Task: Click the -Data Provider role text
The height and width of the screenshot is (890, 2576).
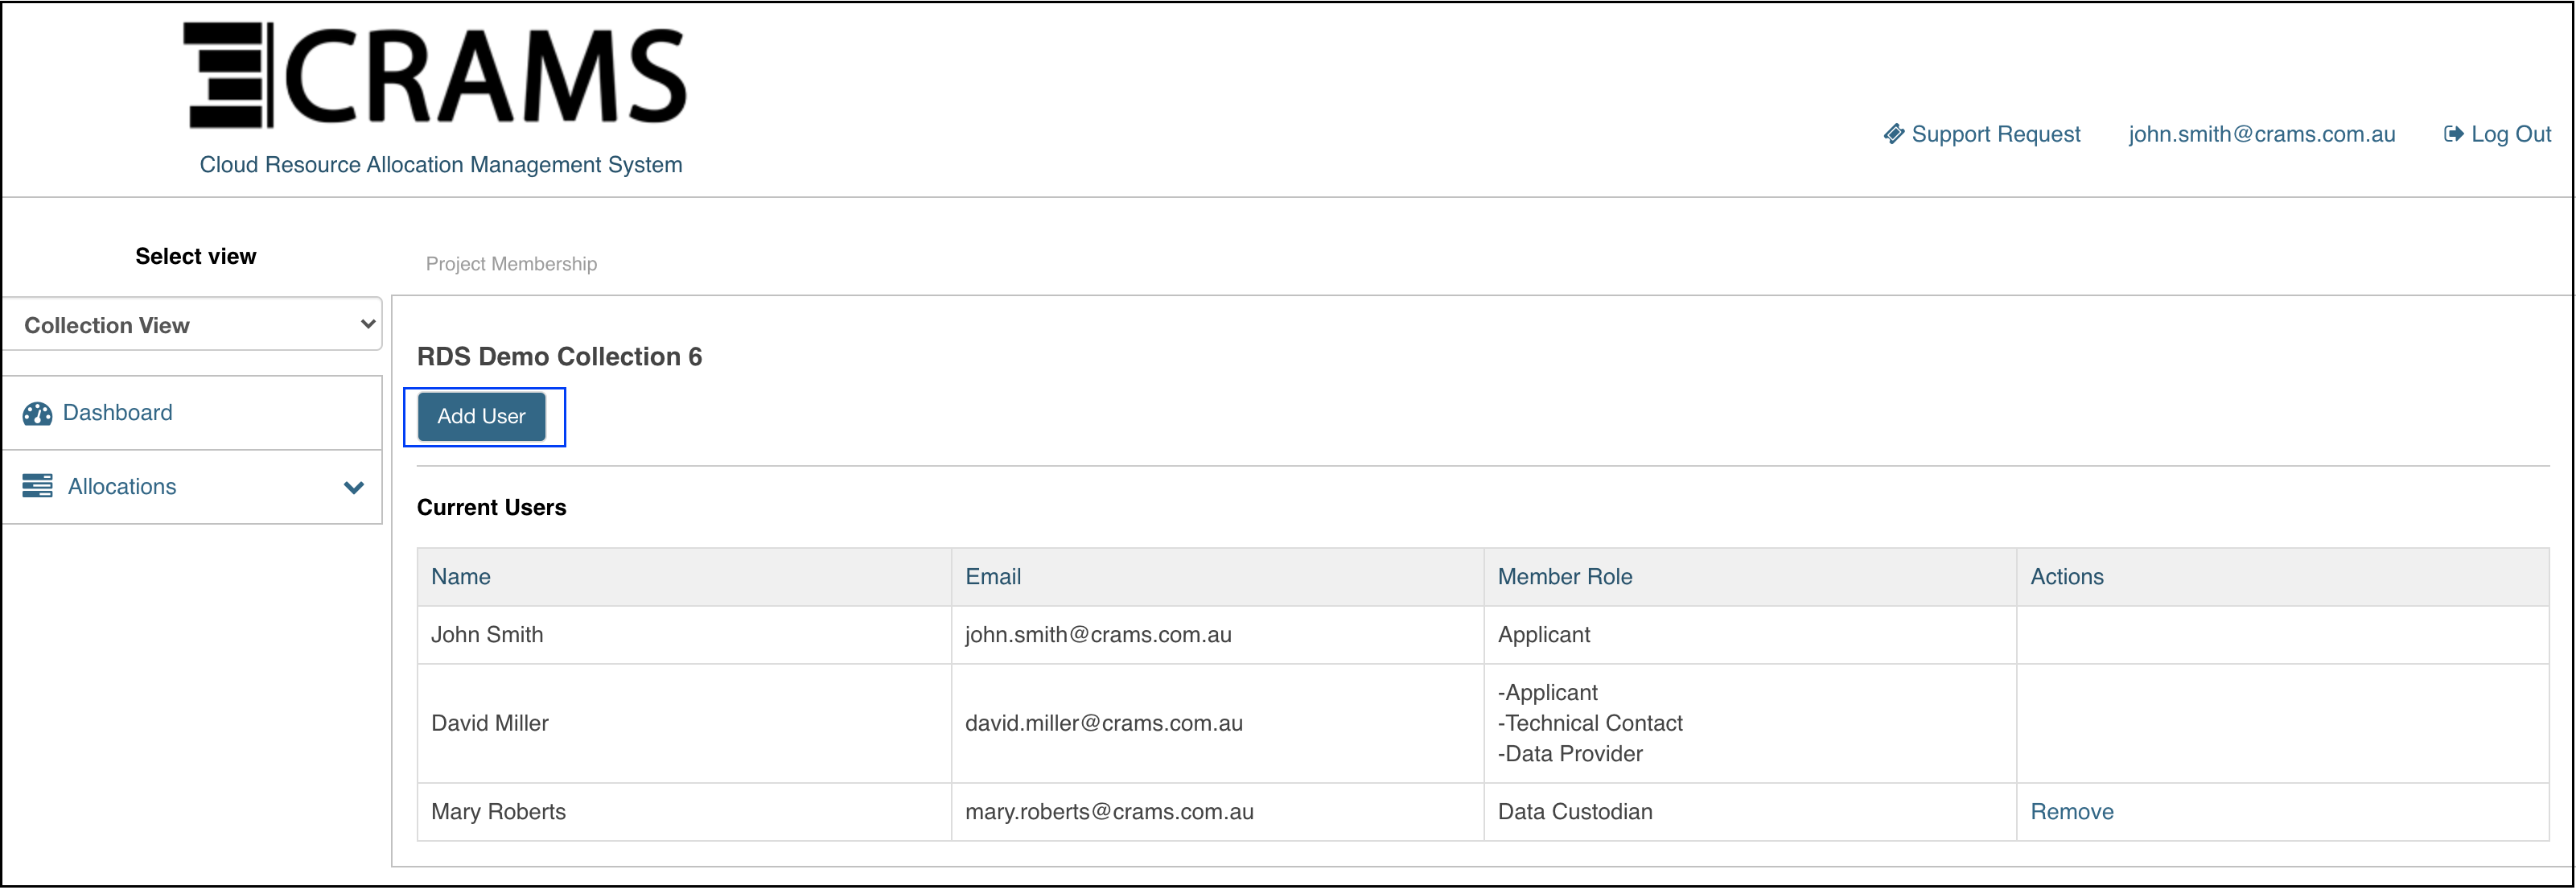Action: [1570, 754]
